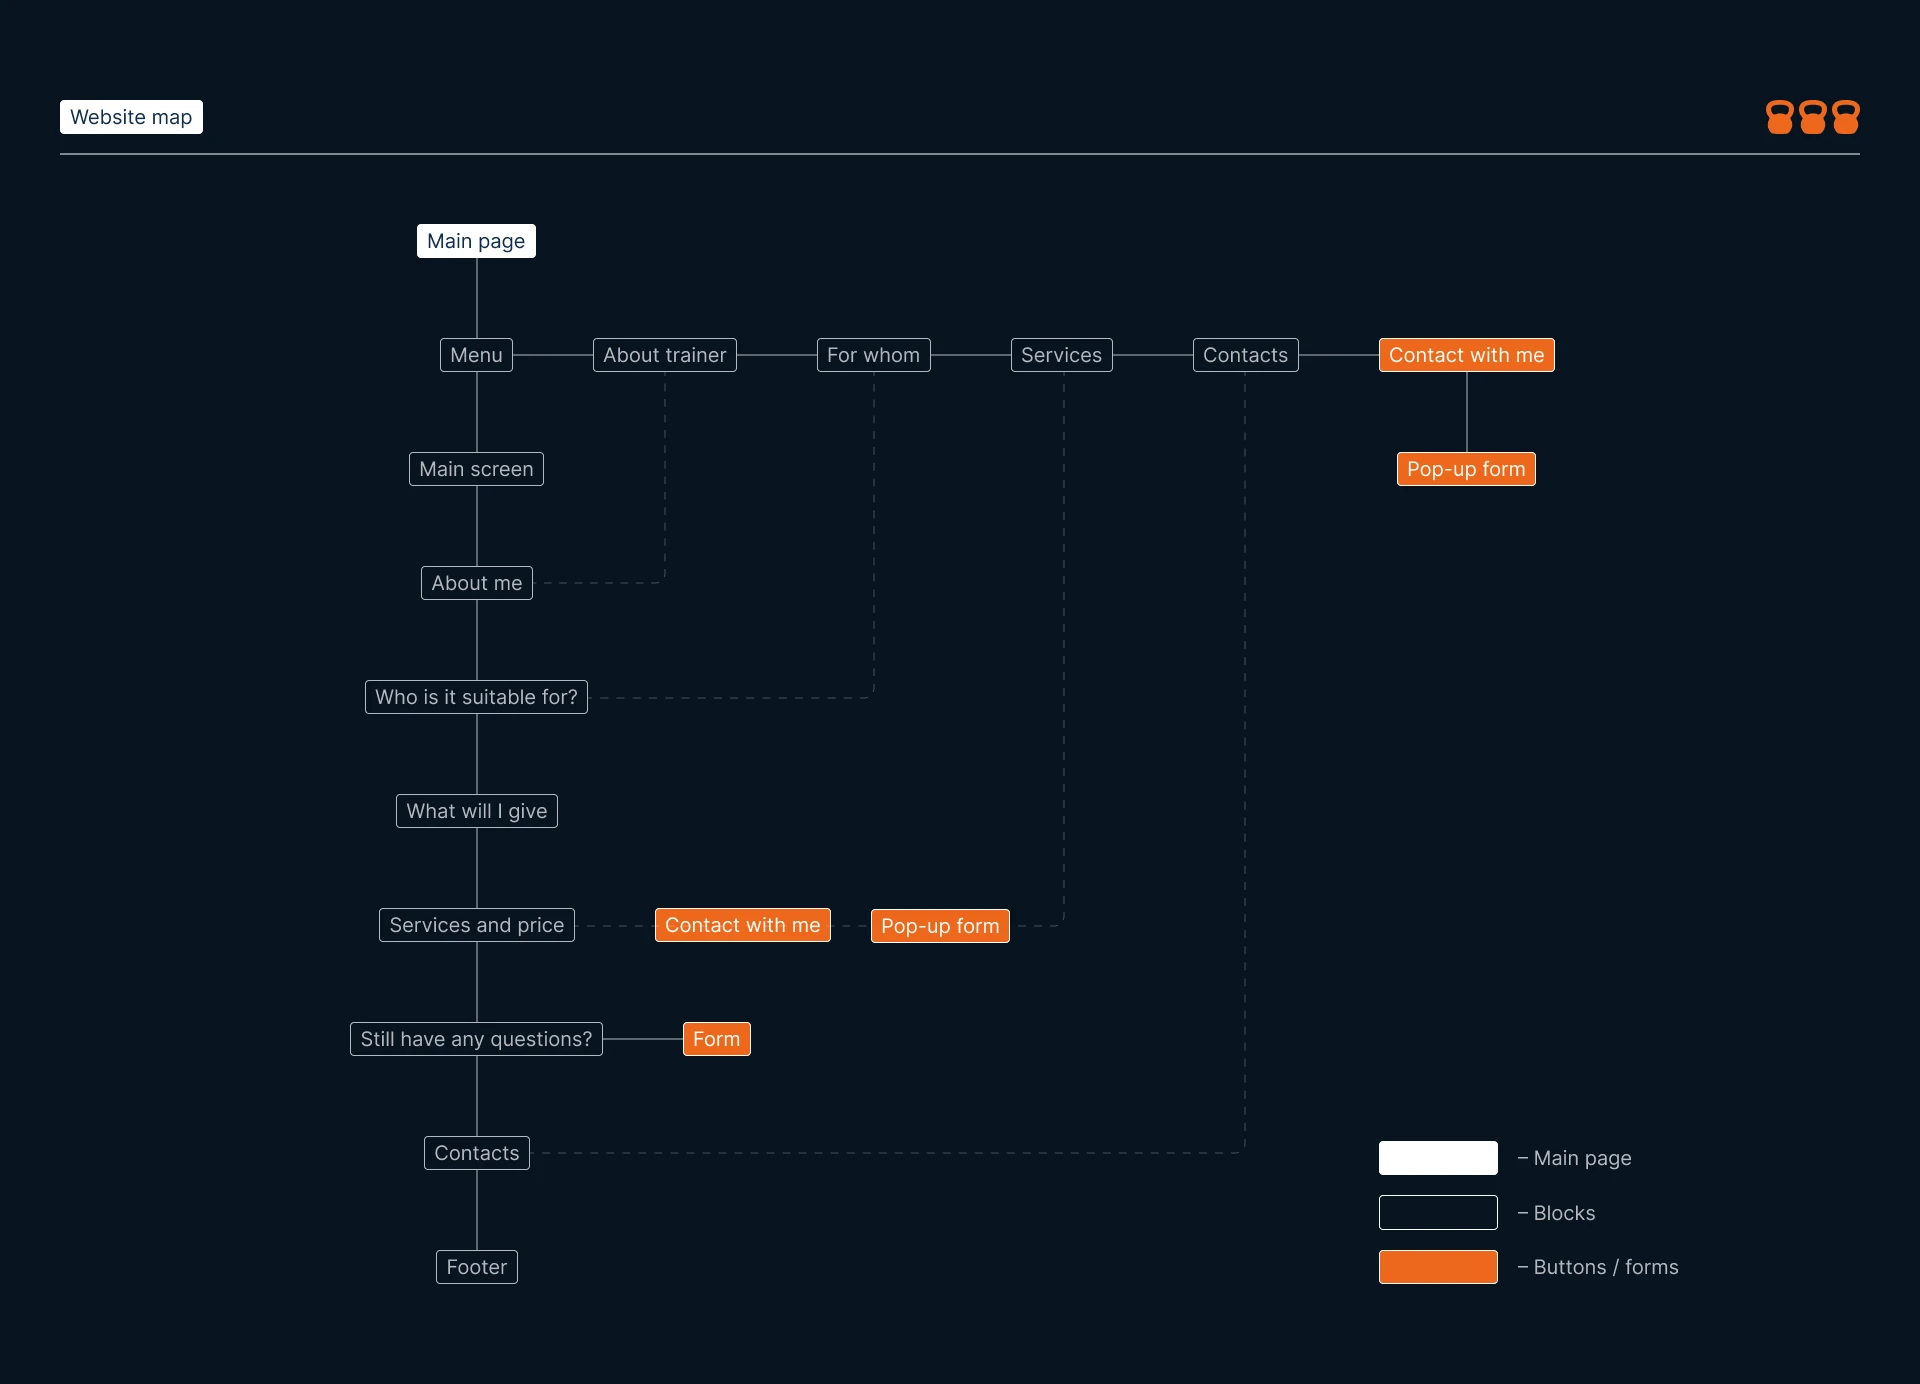Click the About me block

coord(476,583)
